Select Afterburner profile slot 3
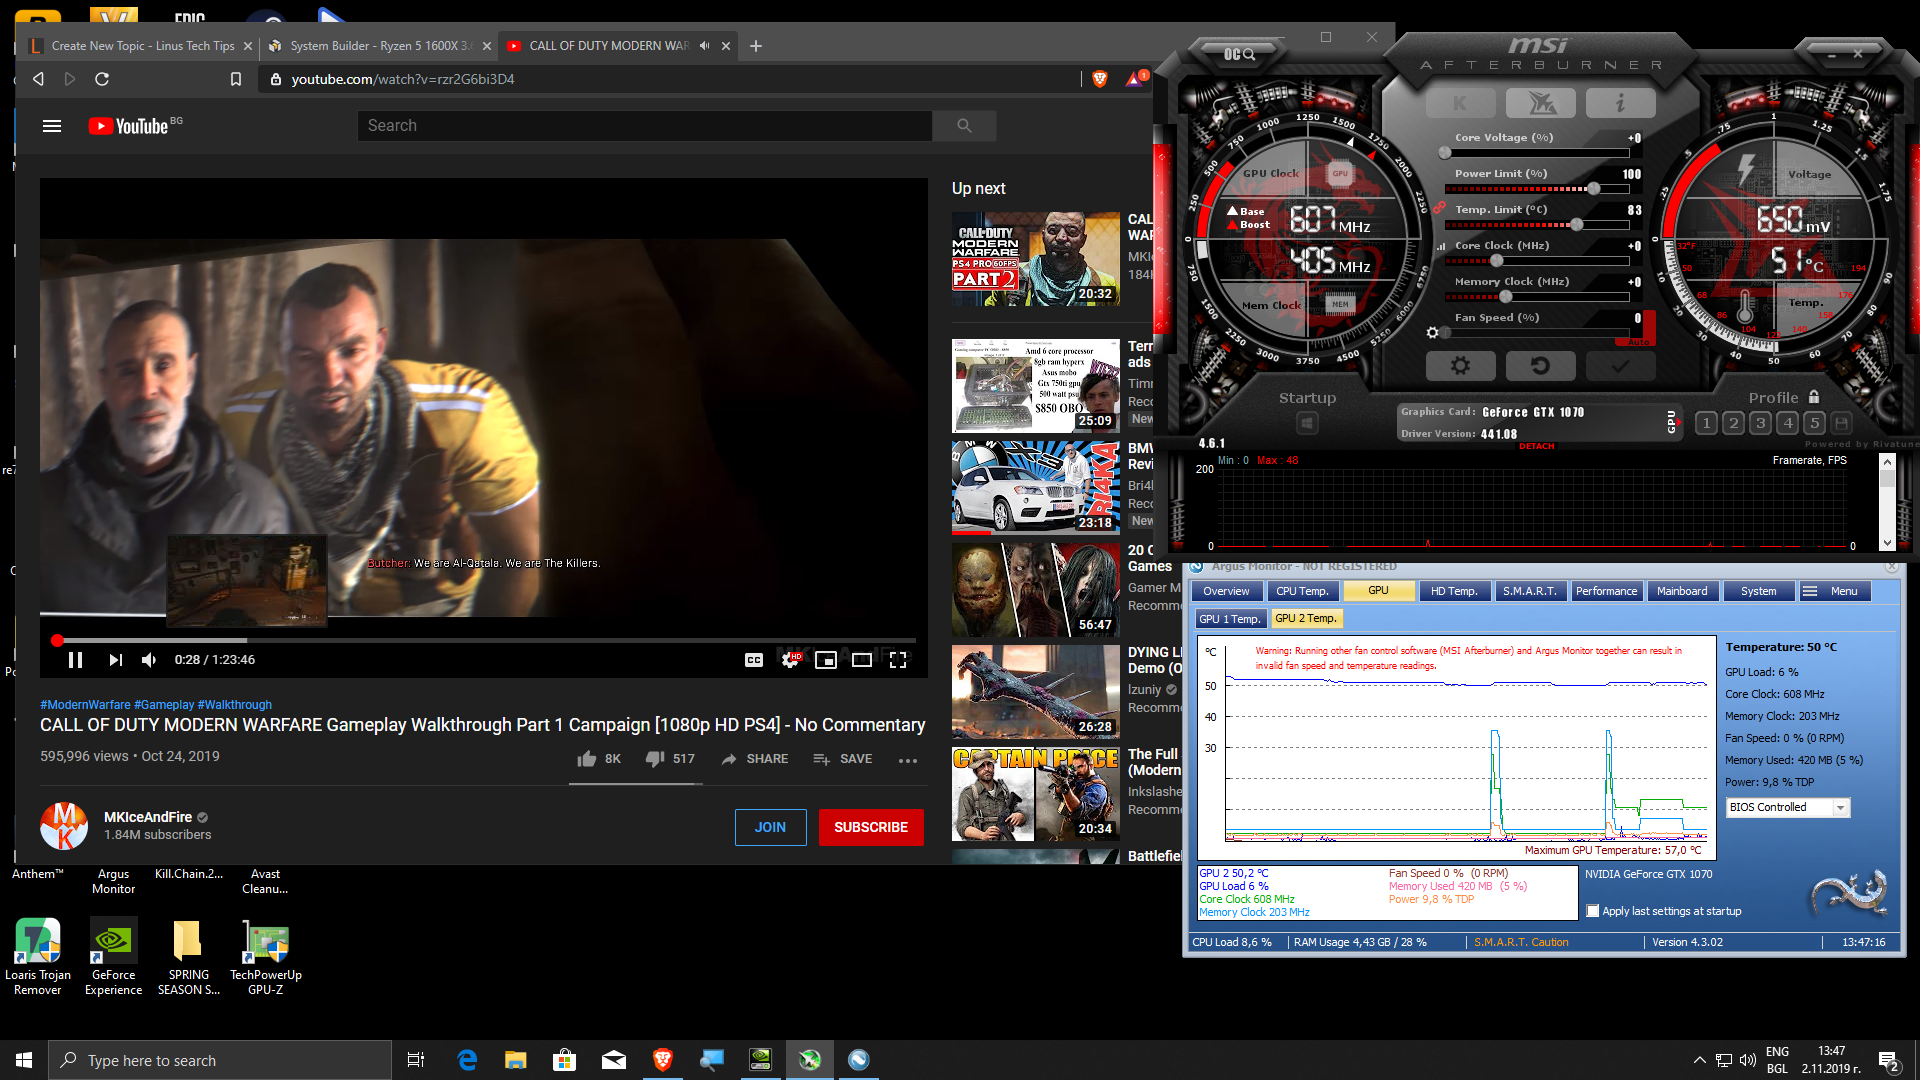This screenshot has width=1920, height=1080. 1761,424
